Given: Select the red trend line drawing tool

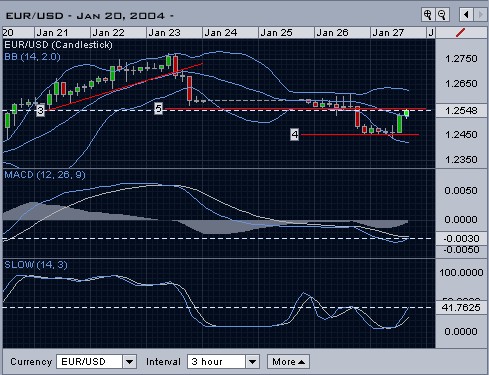Looking at the screenshot, I should click(460, 33).
